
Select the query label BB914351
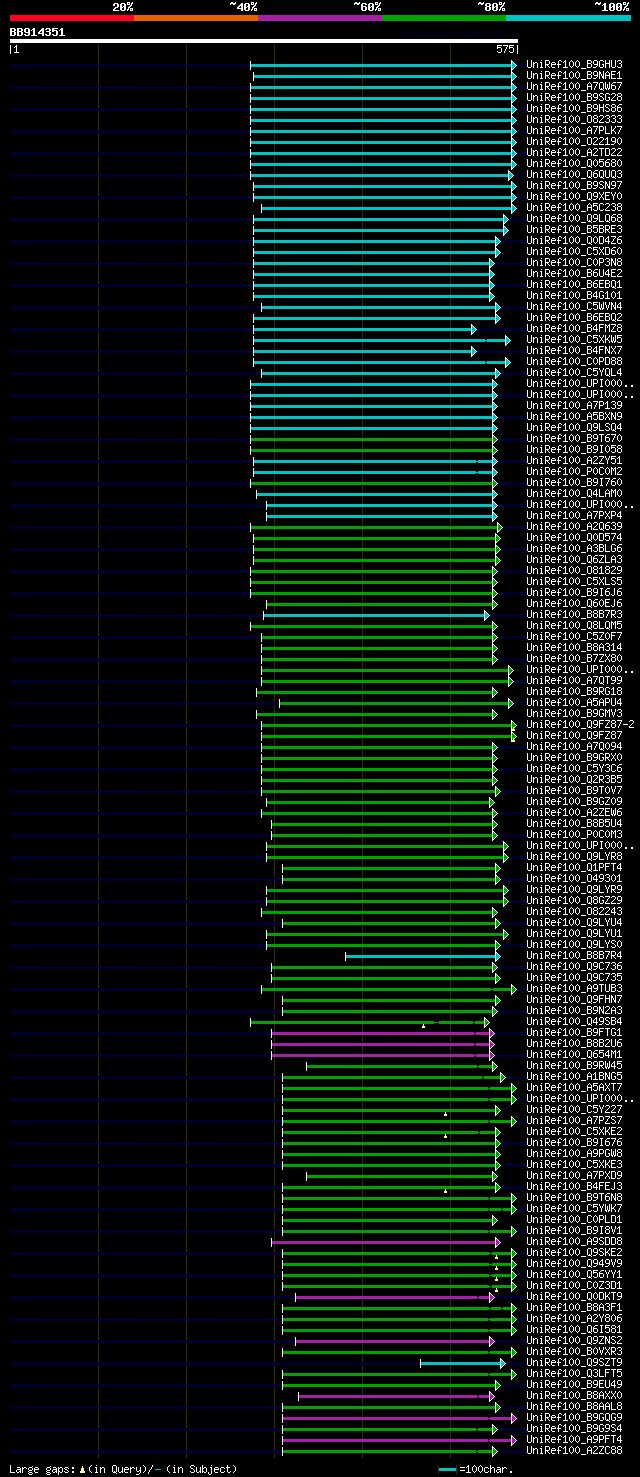[37, 32]
